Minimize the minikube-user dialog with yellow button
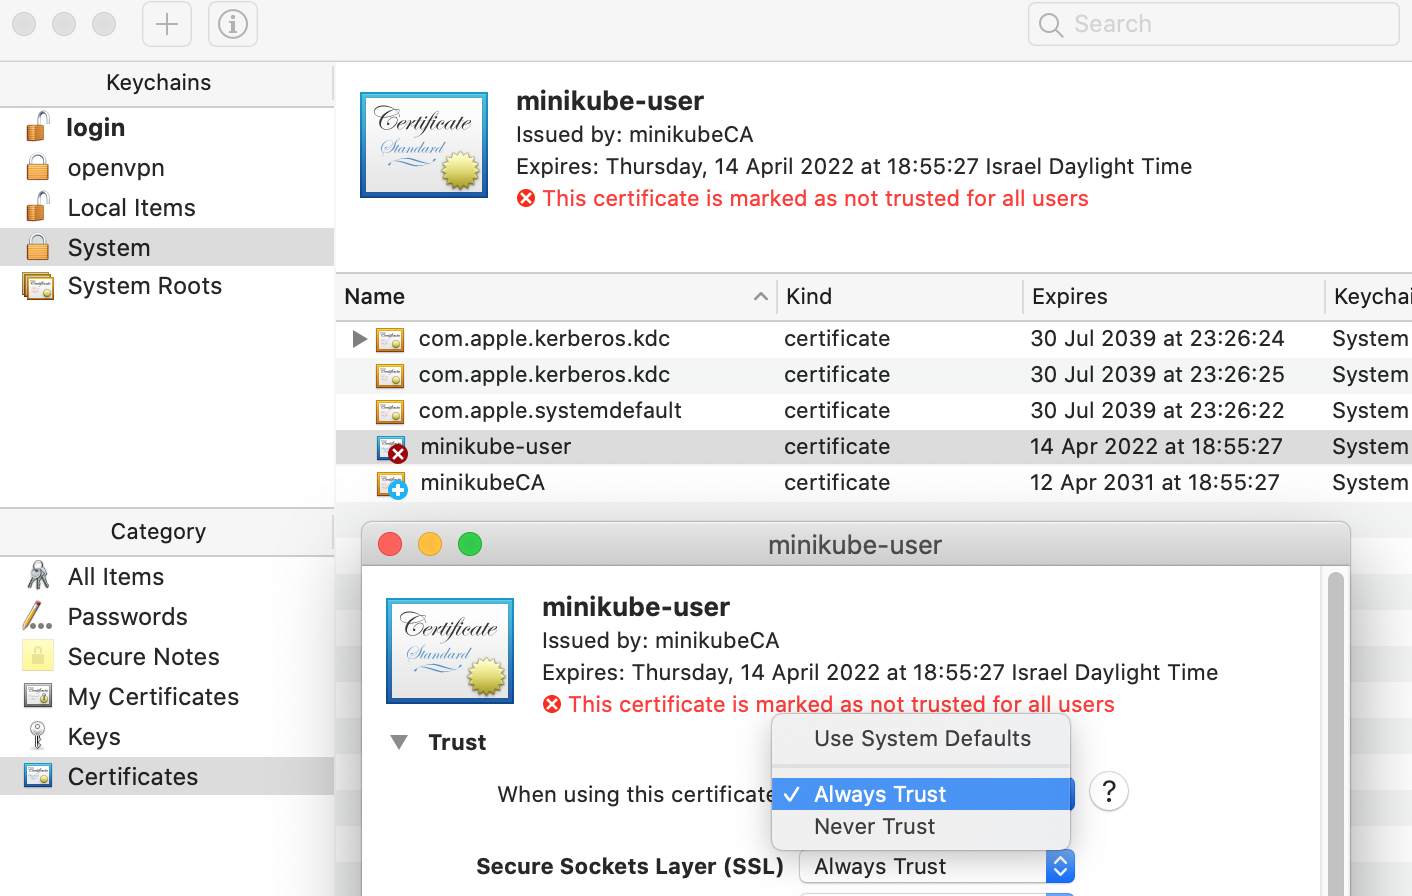The height and width of the screenshot is (896, 1412). [430, 544]
